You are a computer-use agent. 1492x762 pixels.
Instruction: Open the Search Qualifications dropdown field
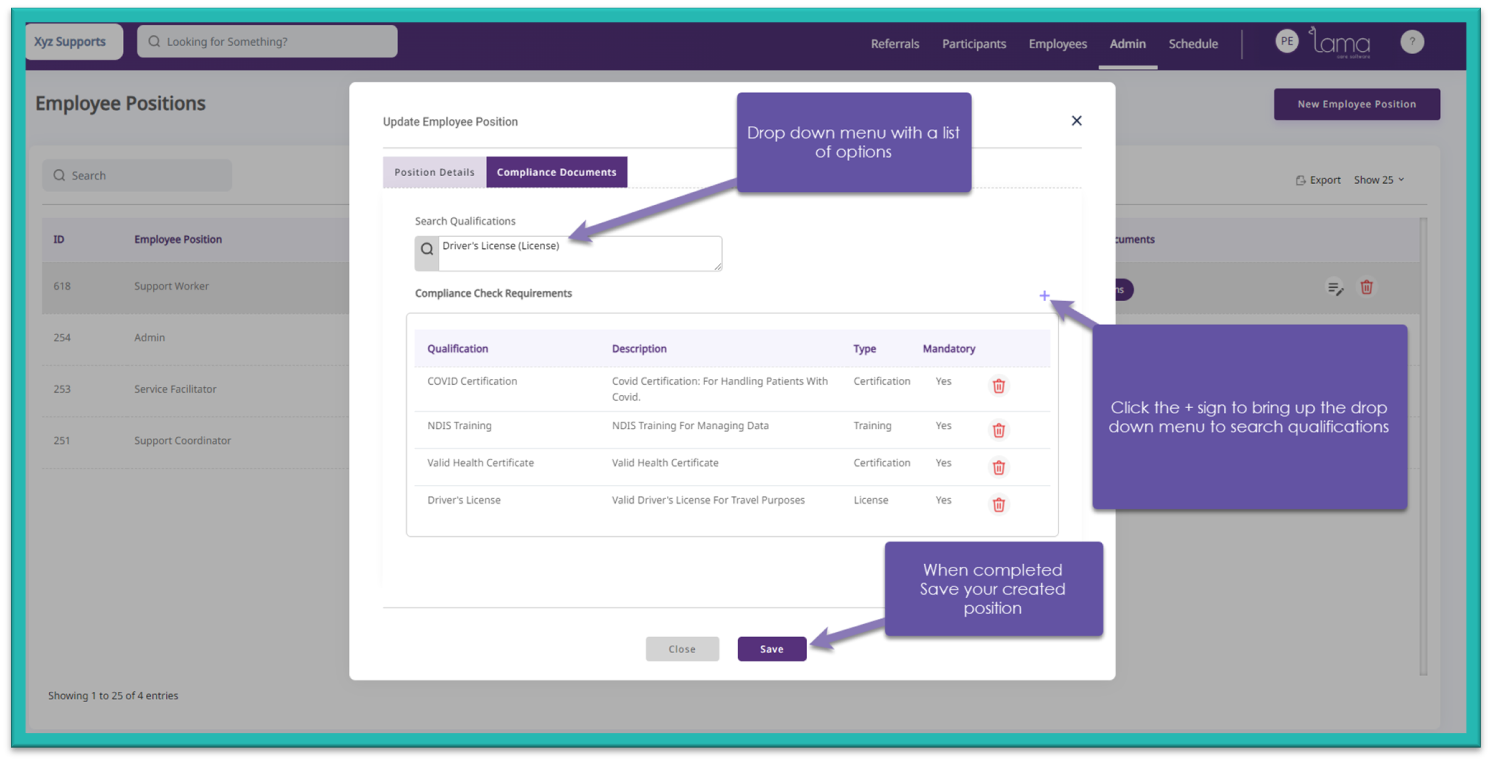(579, 253)
